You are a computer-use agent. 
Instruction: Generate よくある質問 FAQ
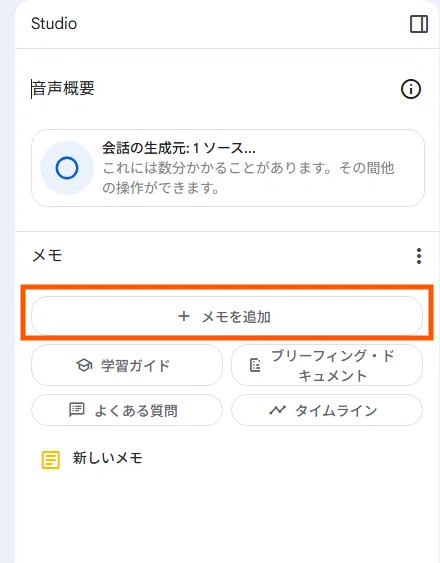coord(127,410)
